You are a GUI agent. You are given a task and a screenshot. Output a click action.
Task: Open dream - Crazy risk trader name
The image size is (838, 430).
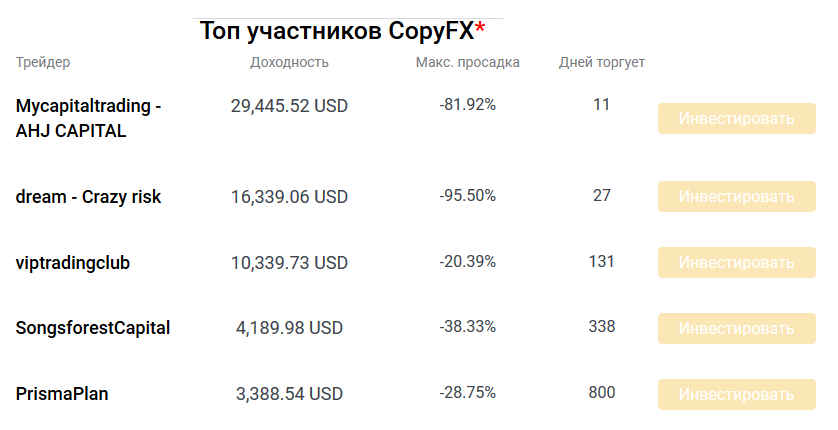[x=89, y=197]
